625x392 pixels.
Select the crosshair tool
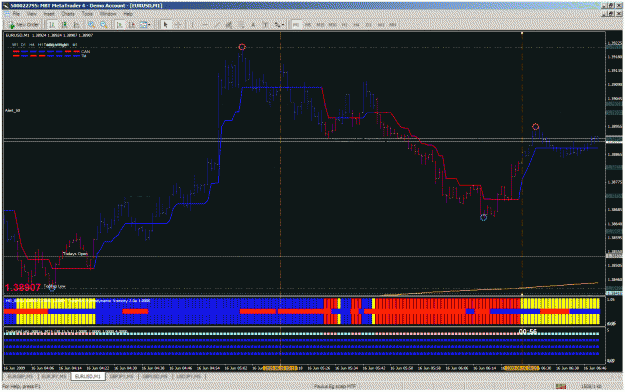point(178,25)
